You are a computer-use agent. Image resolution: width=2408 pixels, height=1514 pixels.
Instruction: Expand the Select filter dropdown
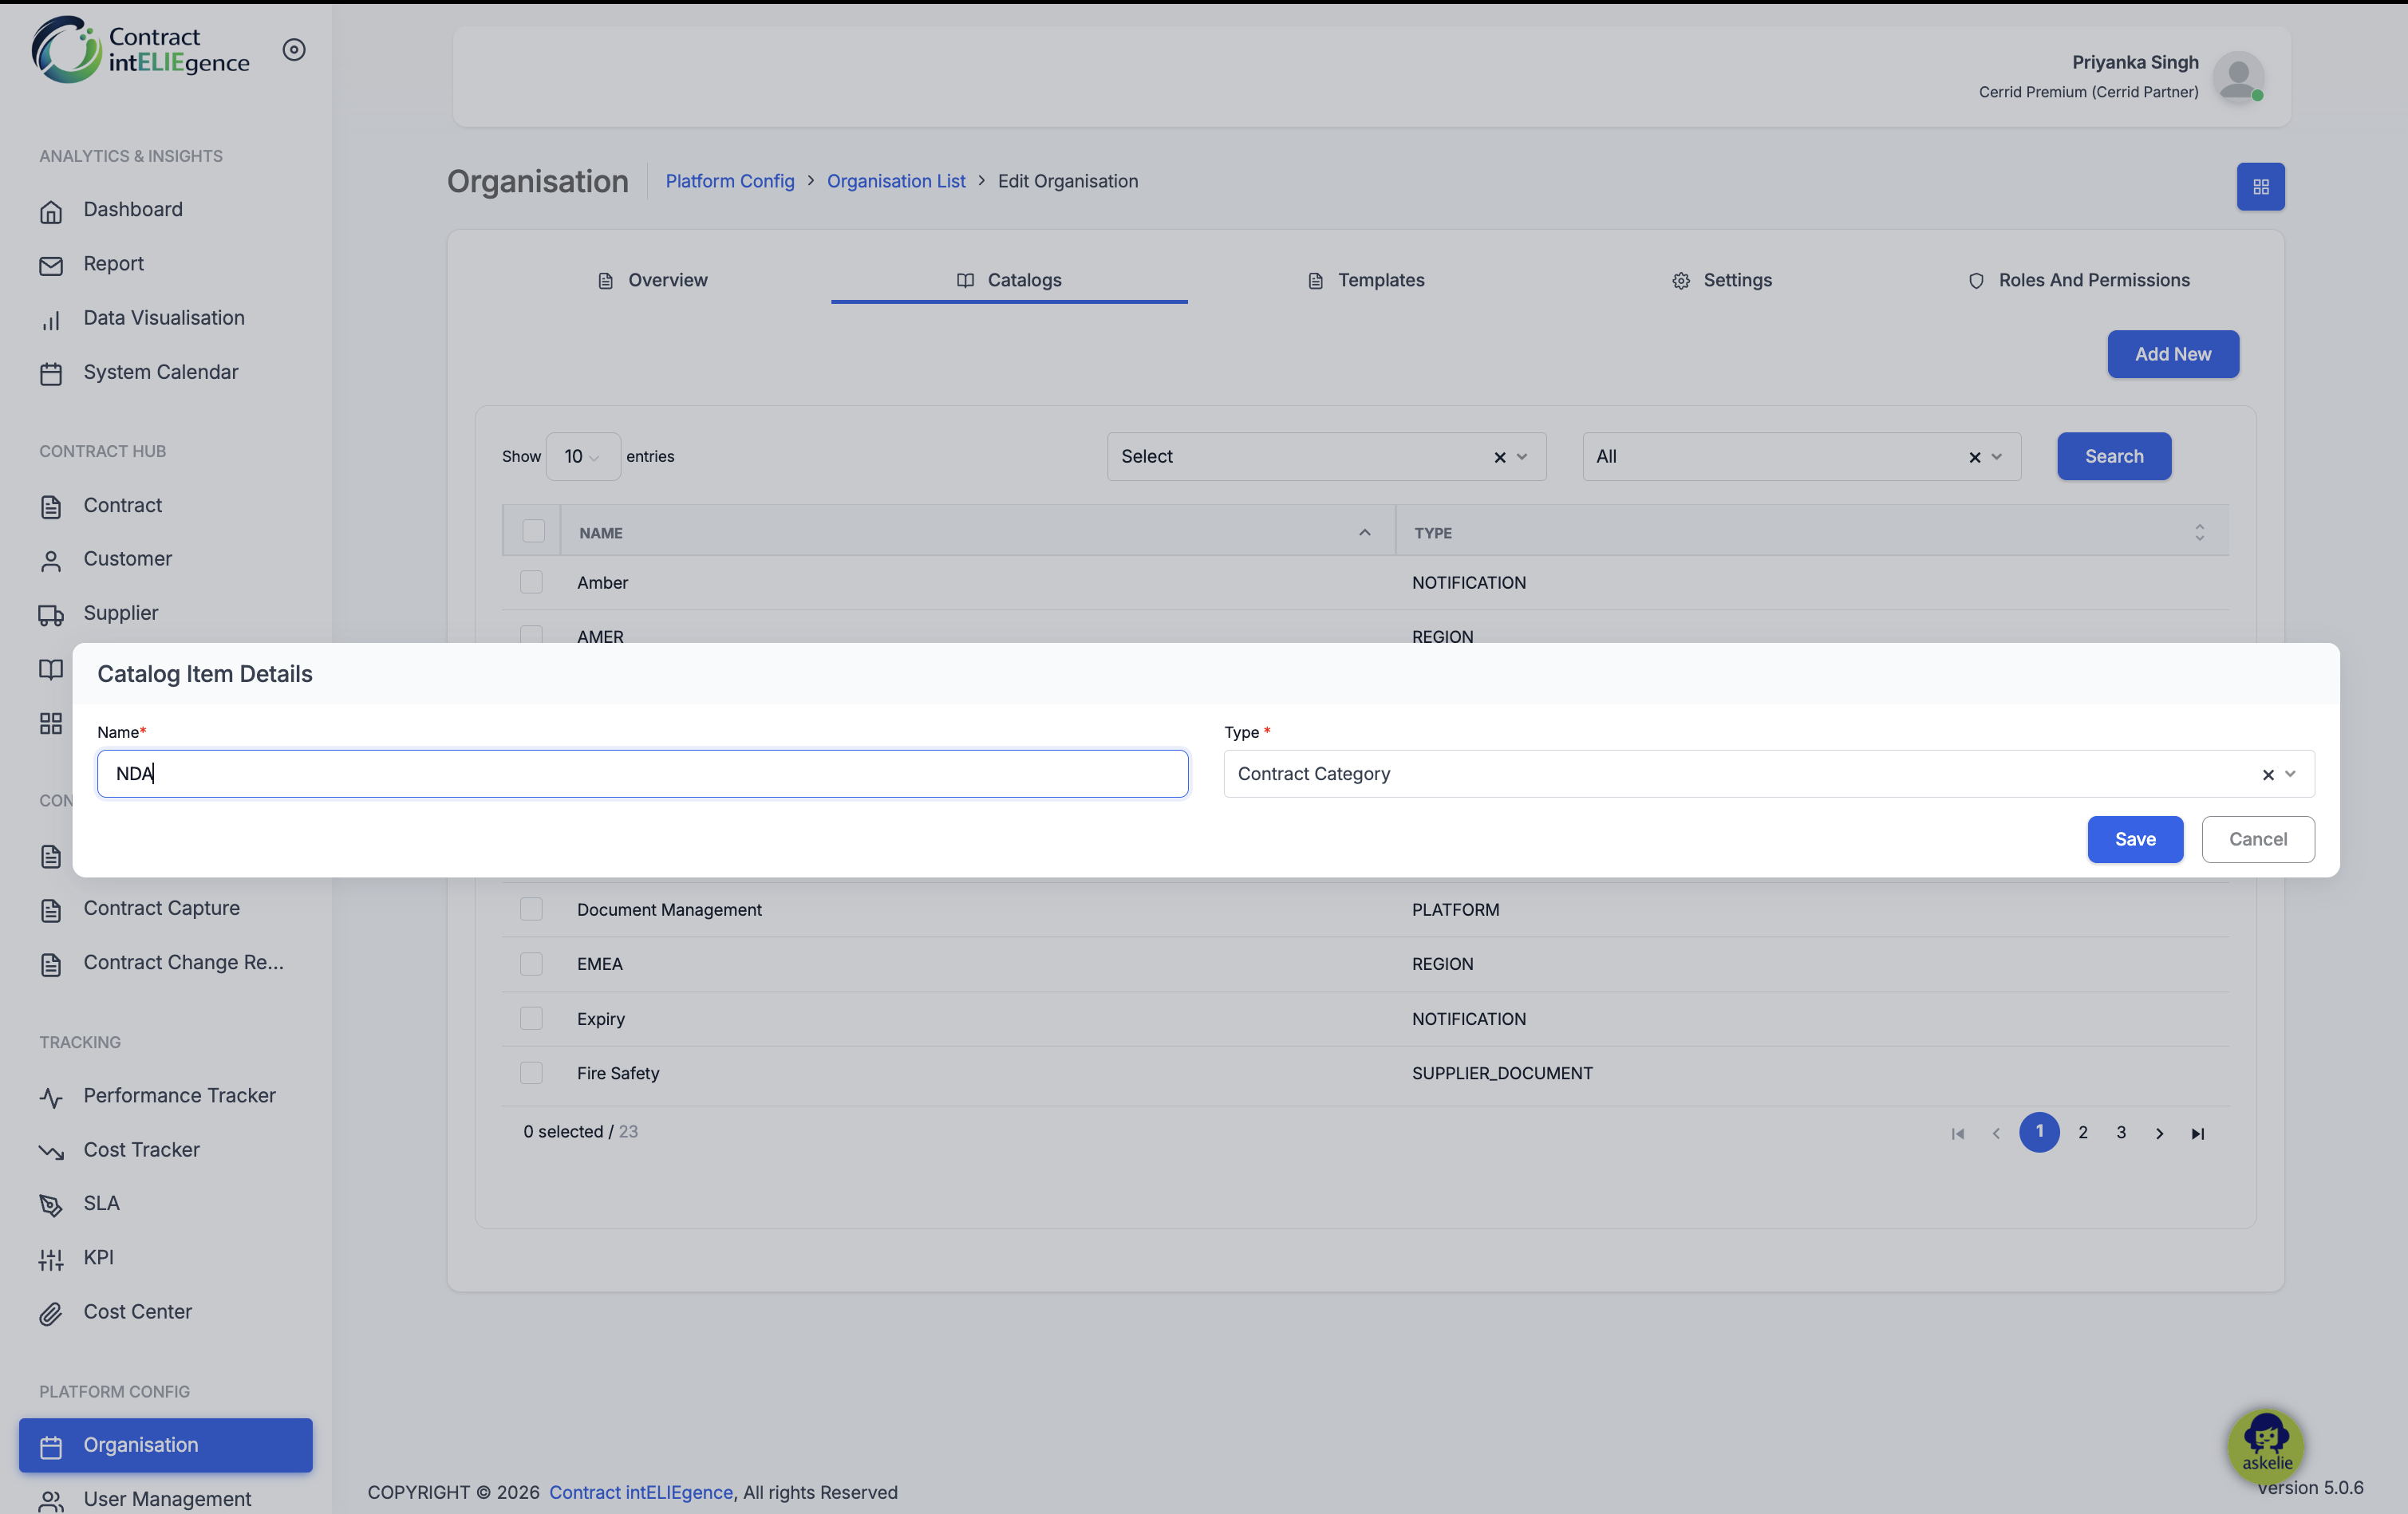coord(1521,457)
